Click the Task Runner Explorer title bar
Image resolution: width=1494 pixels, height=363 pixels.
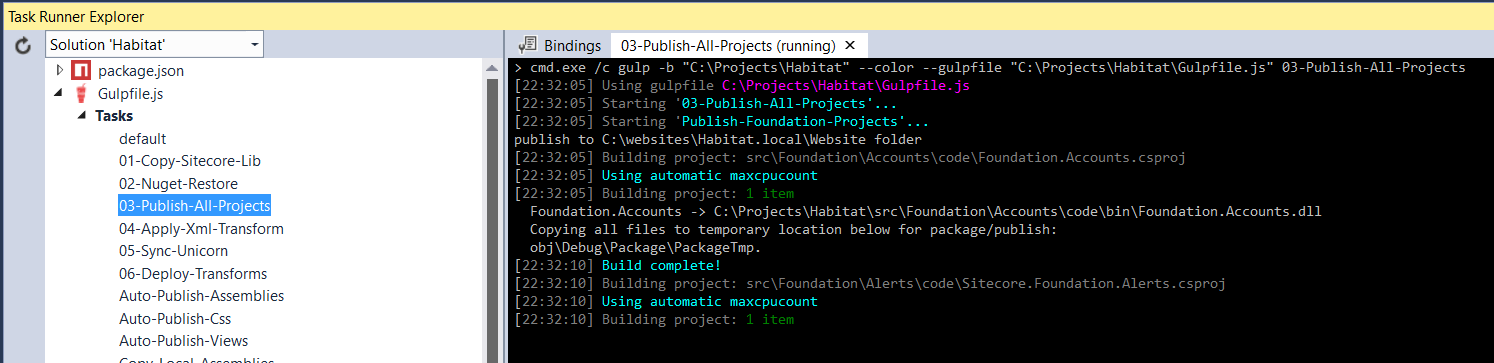coord(747,16)
